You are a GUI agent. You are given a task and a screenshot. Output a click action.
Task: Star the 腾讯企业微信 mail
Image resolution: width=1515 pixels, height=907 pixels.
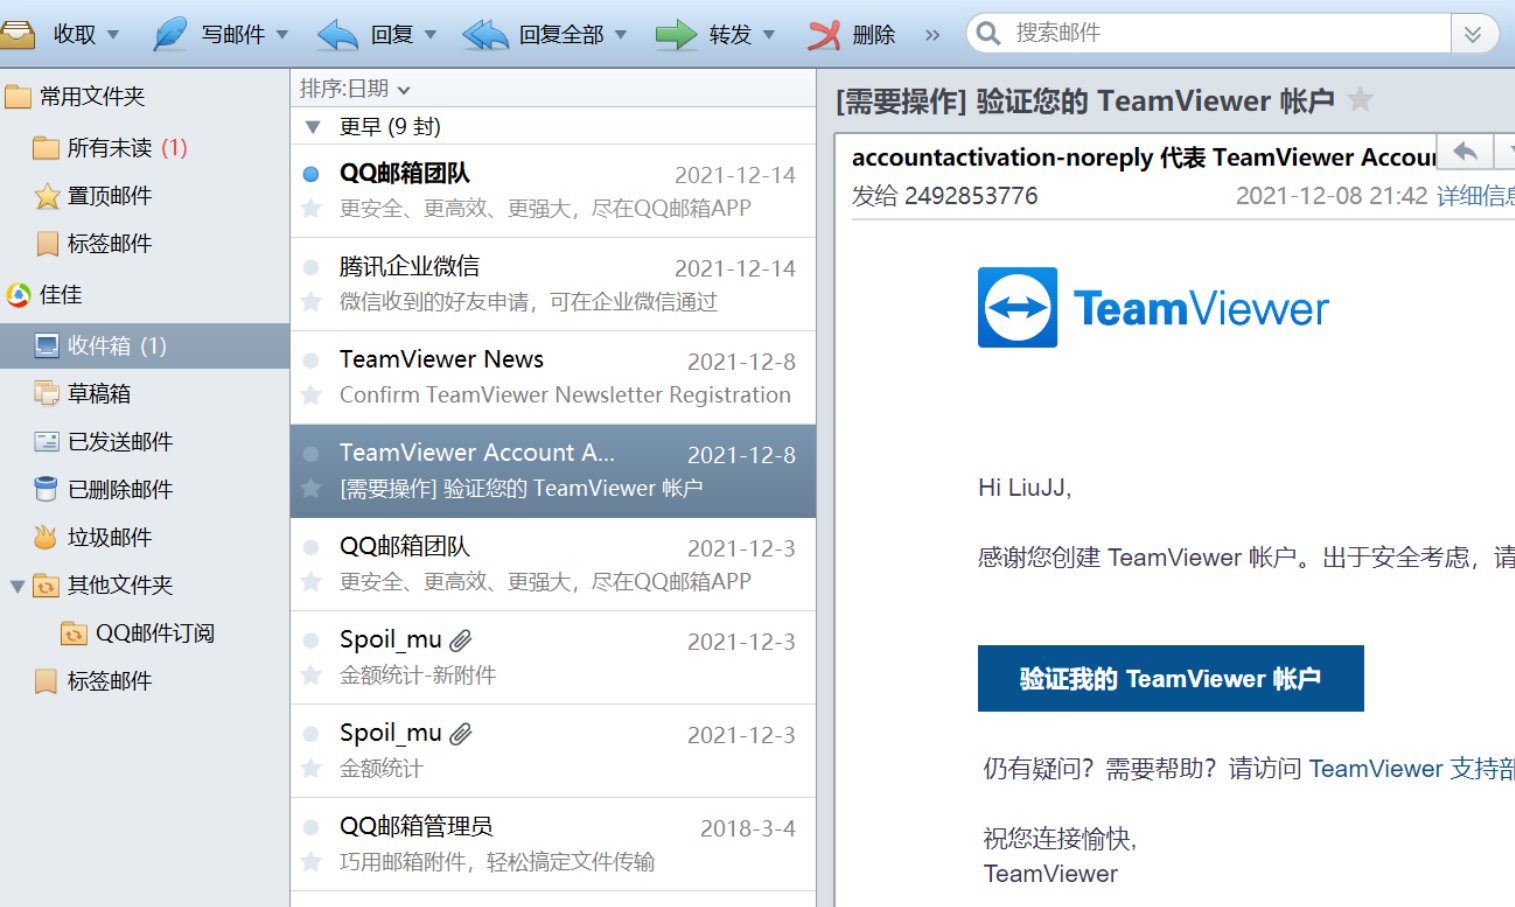[311, 301]
